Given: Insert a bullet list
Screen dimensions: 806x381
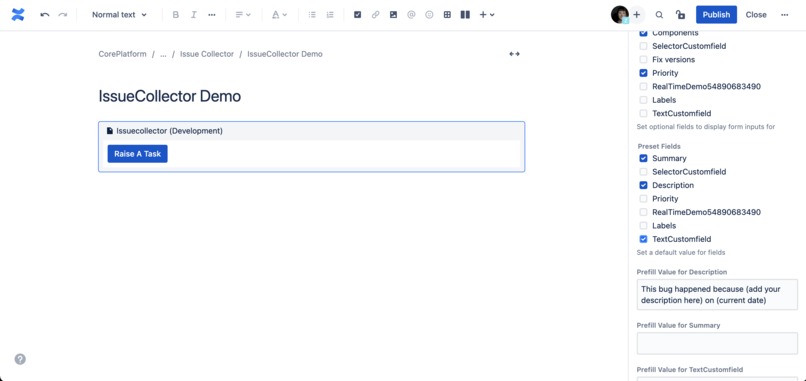Looking at the screenshot, I should 312,15.
